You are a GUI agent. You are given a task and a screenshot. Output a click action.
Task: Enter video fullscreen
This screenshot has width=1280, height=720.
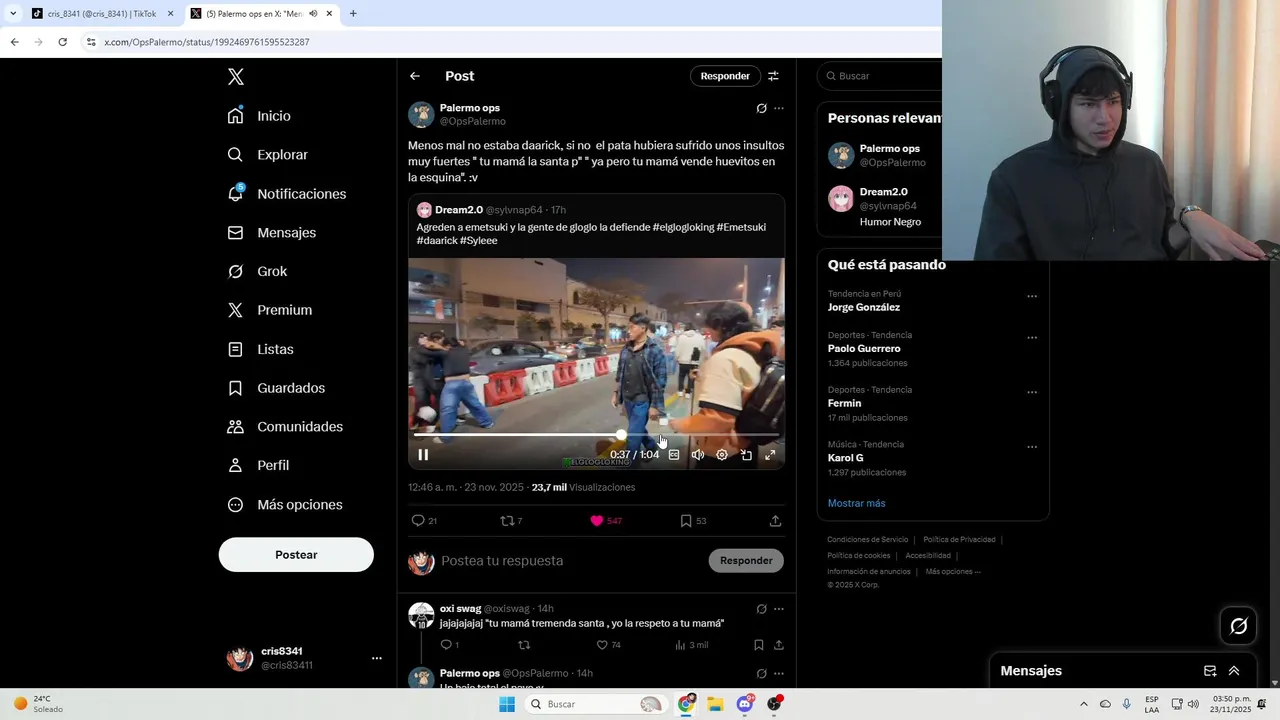pyautogui.click(x=770, y=455)
